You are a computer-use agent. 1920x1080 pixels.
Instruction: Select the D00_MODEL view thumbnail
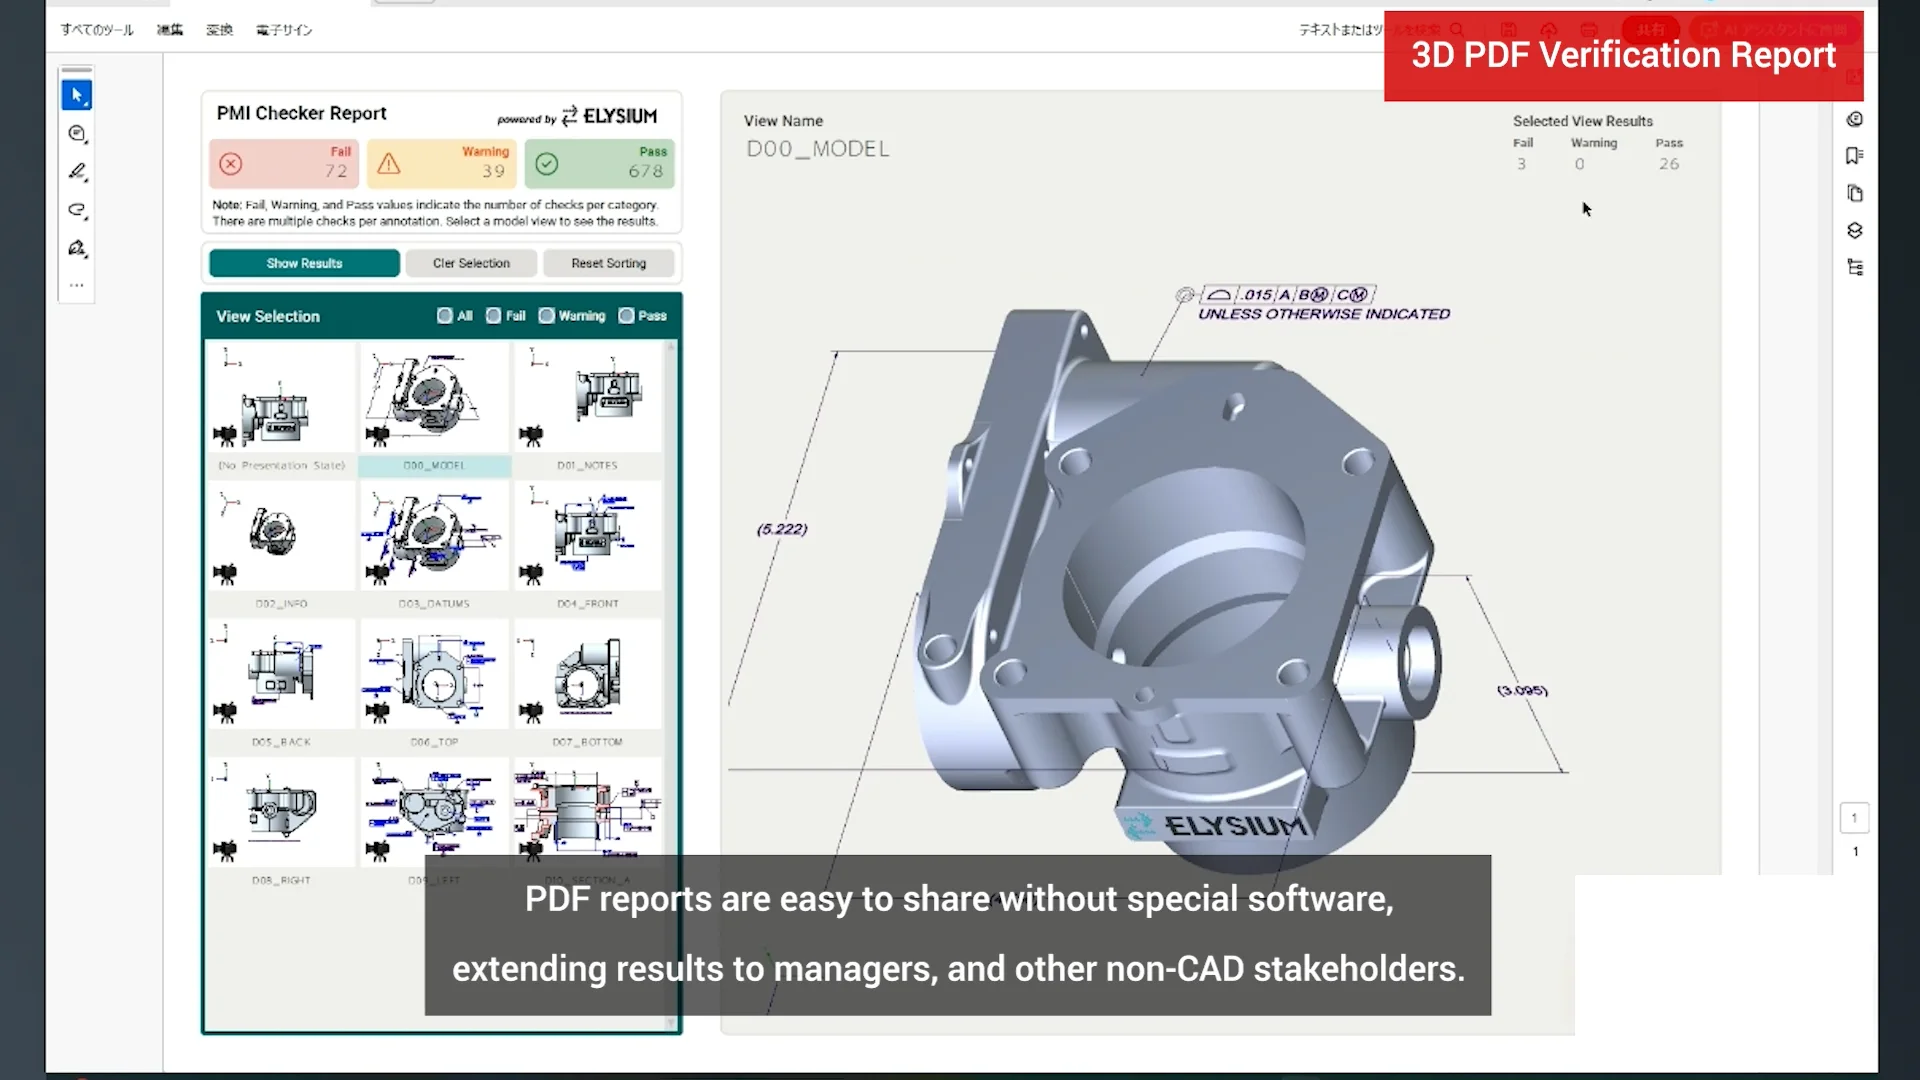point(434,398)
